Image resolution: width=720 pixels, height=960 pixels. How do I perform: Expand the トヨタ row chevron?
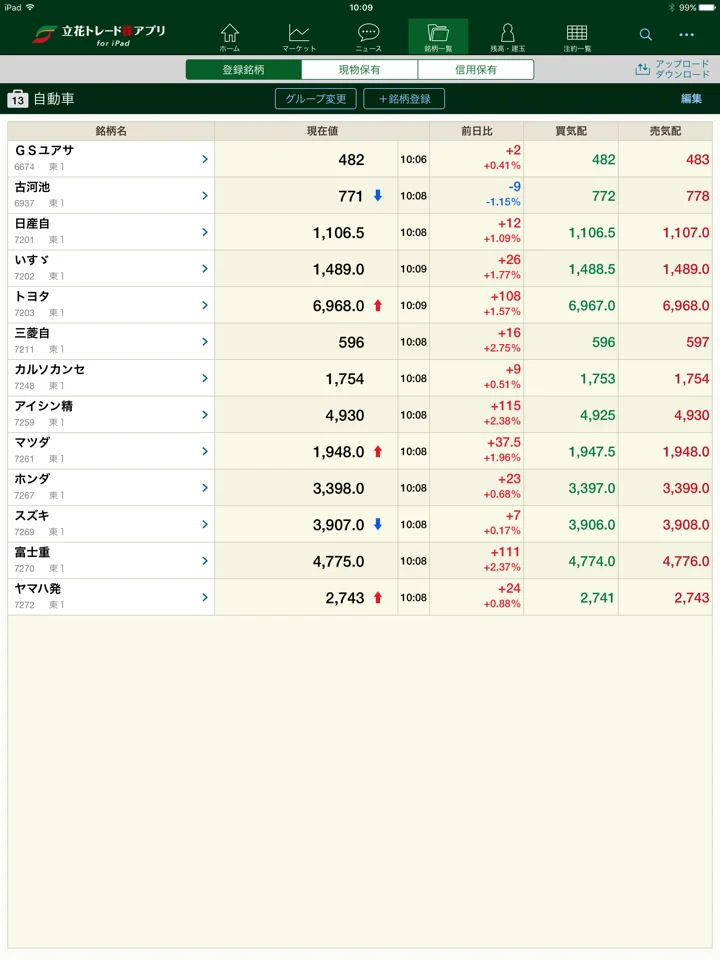pyautogui.click(x=205, y=306)
